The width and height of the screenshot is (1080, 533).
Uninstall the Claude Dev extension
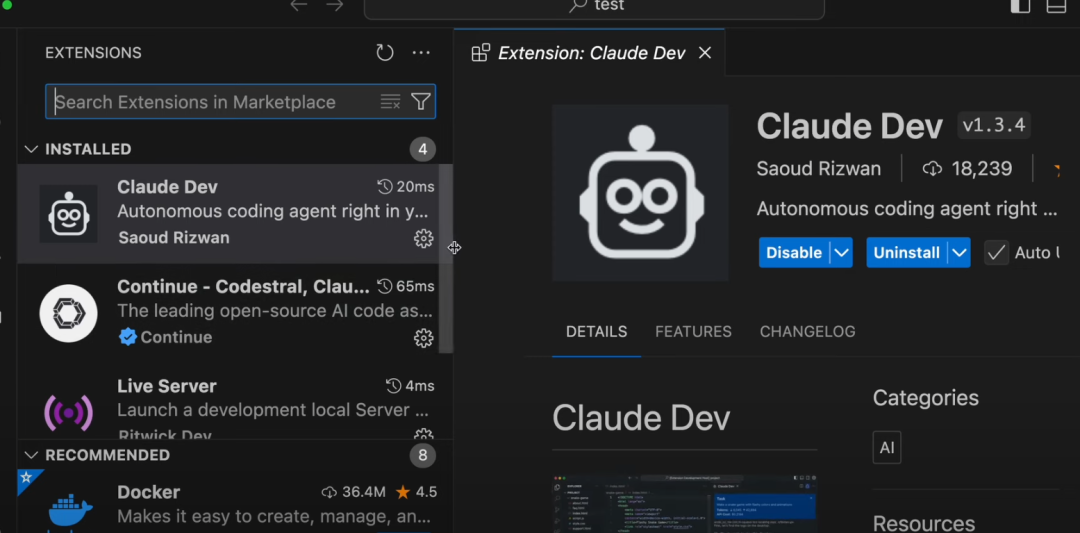(x=906, y=253)
